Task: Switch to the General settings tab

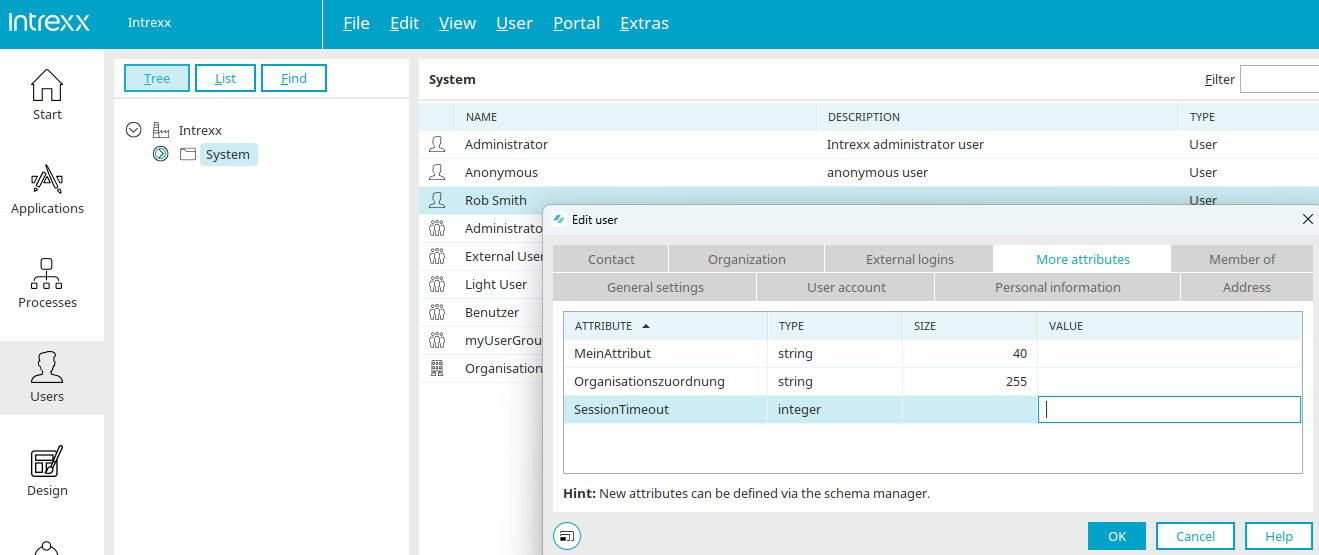Action: [x=655, y=287]
